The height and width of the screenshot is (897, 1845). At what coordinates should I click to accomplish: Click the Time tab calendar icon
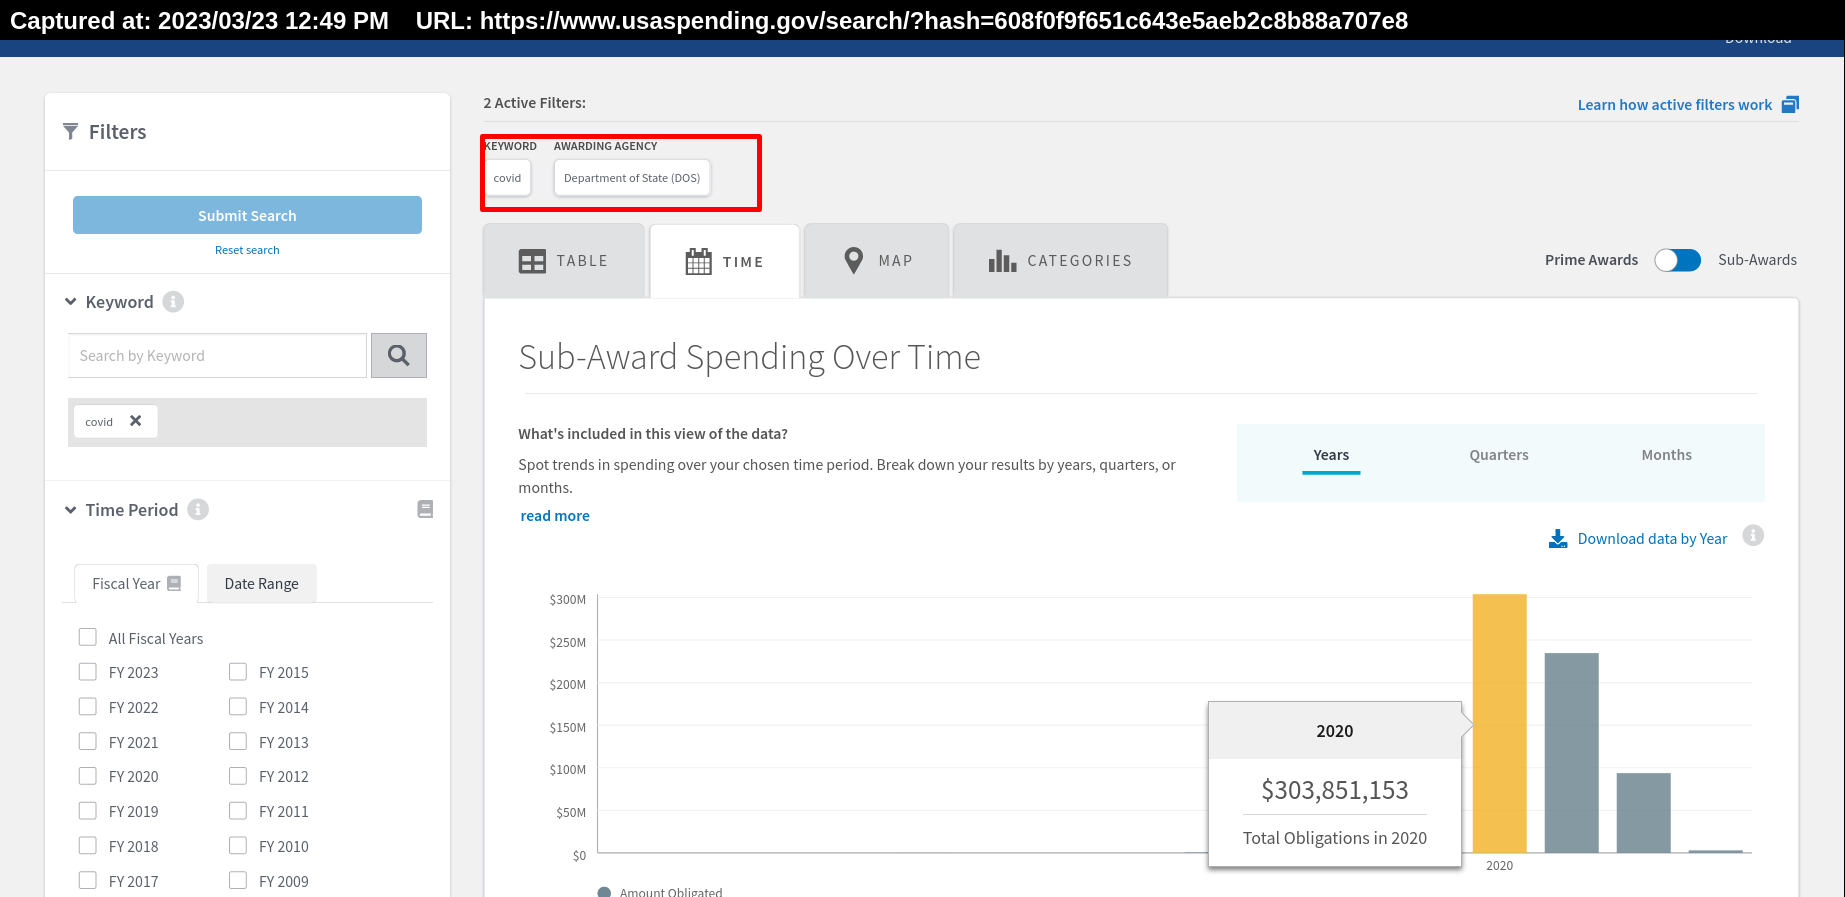[698, 262]
